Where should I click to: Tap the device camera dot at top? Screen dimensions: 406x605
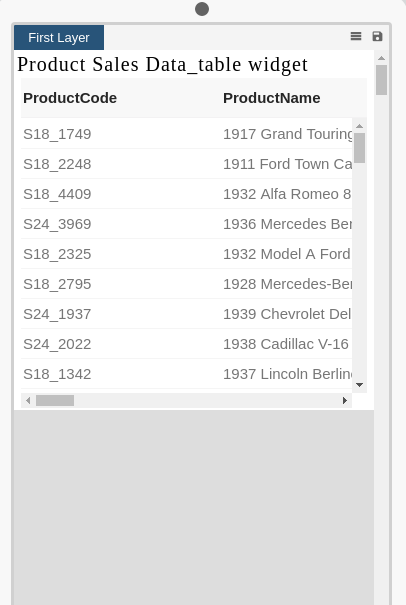202,9
